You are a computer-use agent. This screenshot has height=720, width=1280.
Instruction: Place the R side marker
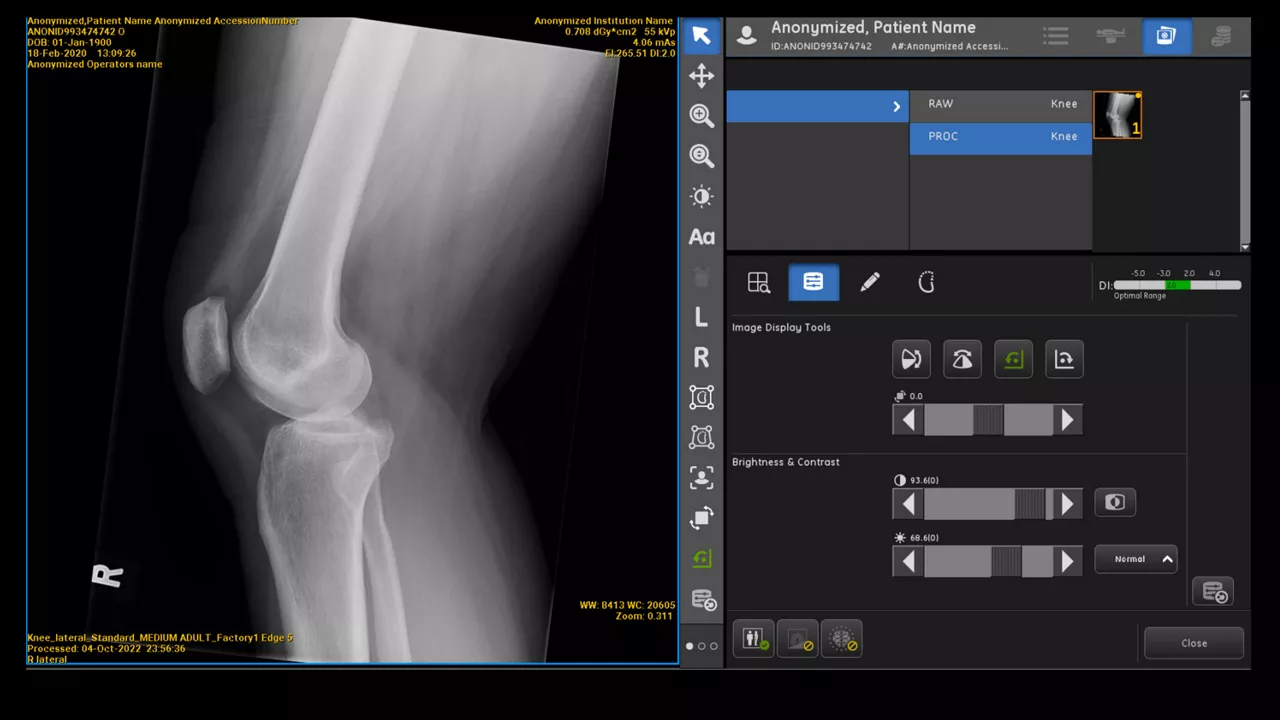tap(701, 357)
